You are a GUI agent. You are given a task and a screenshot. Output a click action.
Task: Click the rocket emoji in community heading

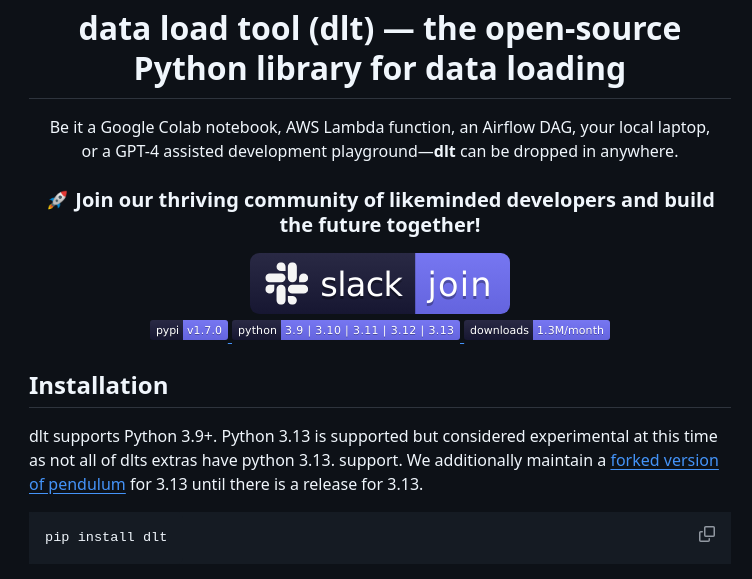tap(57, 200)
